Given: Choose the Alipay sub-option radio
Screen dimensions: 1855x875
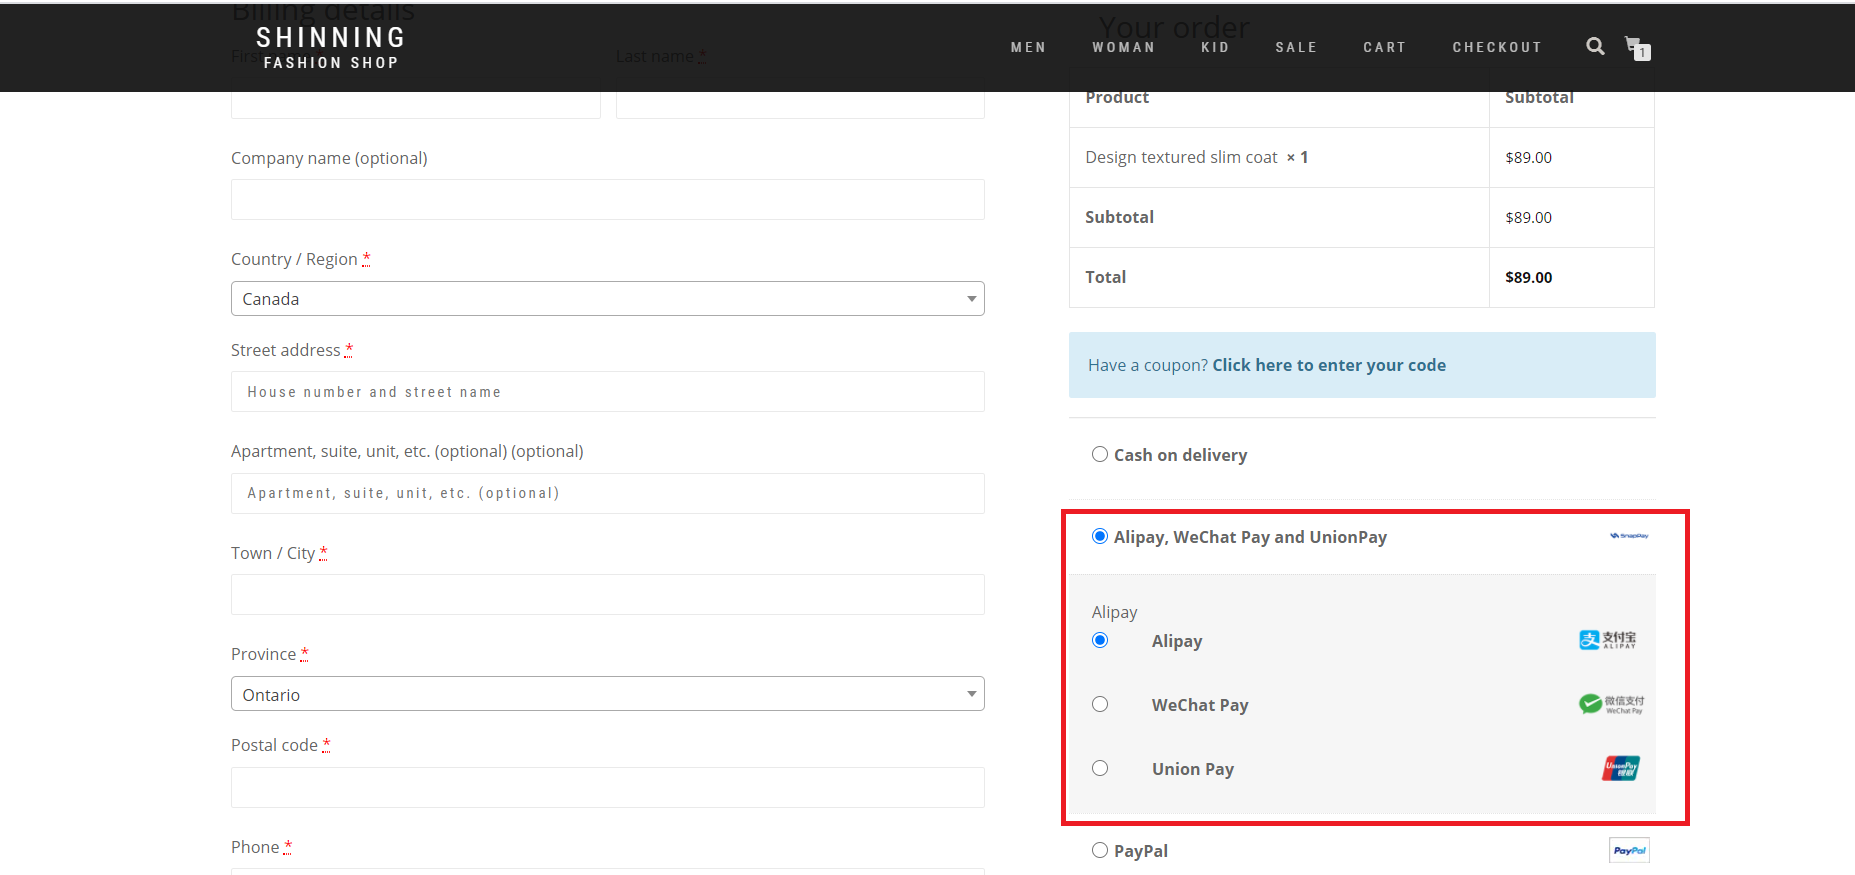Looking at the screenshot, I should [x=1100, y=640].
